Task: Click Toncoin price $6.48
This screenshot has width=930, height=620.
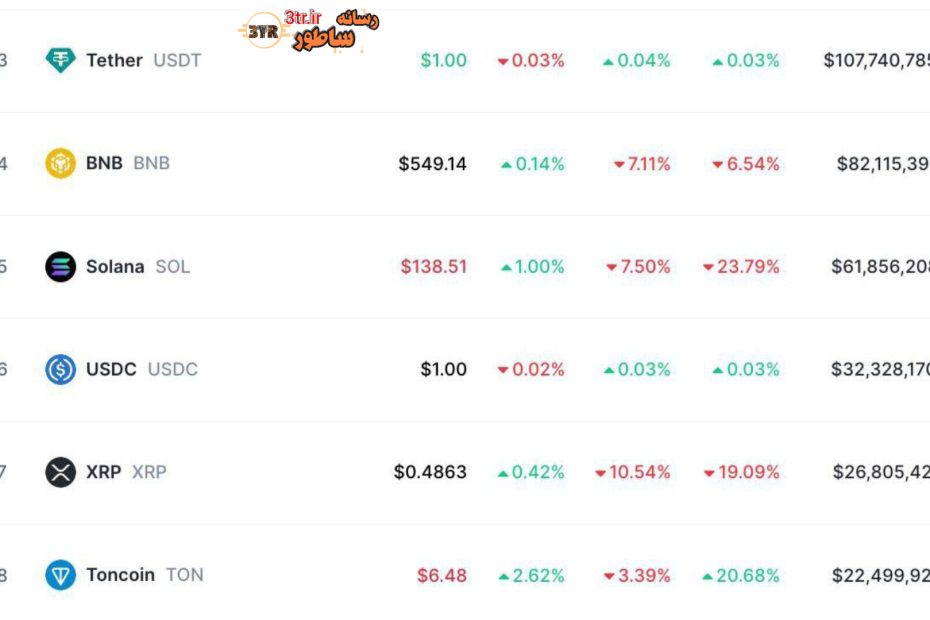Action: (442, 575)
